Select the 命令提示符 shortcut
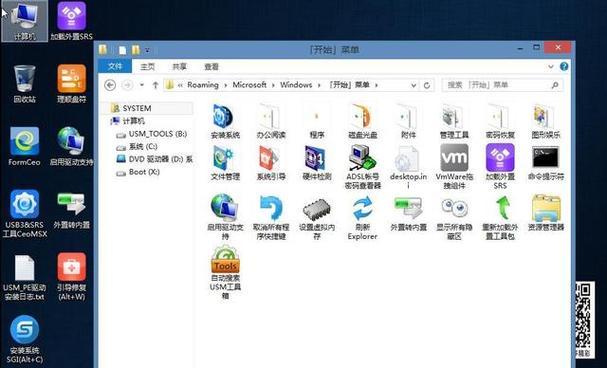This screenshot has height=368, width=607. pos(546,163)
